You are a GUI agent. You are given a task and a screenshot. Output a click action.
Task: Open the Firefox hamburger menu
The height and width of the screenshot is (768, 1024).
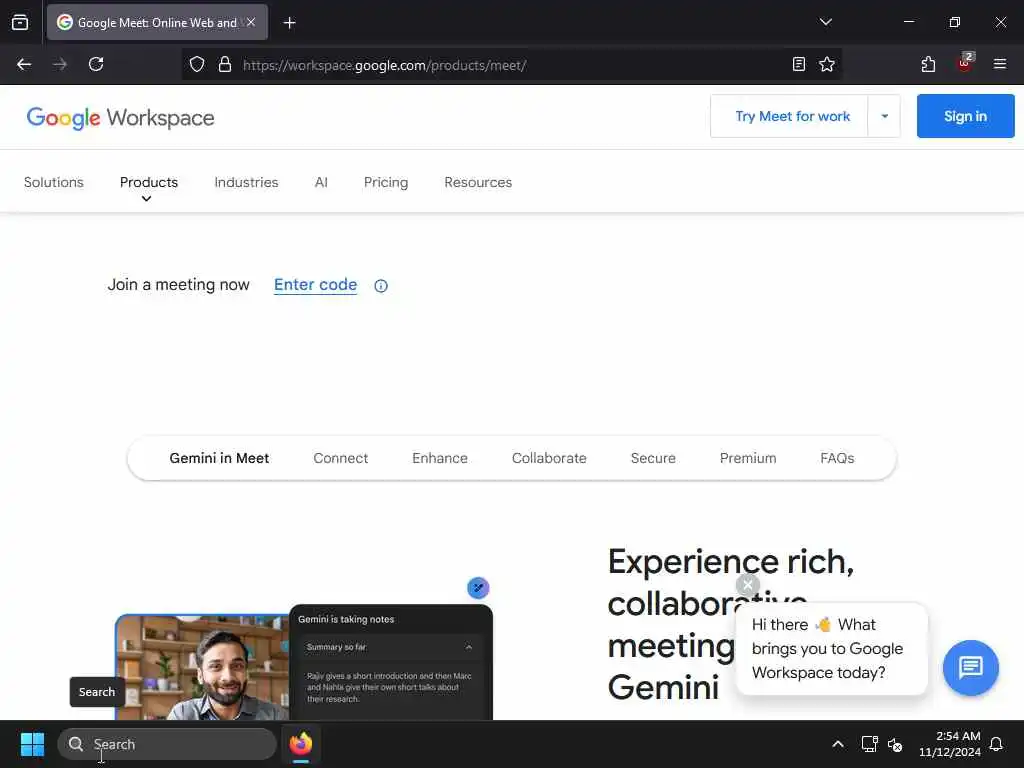click(999, 64)
